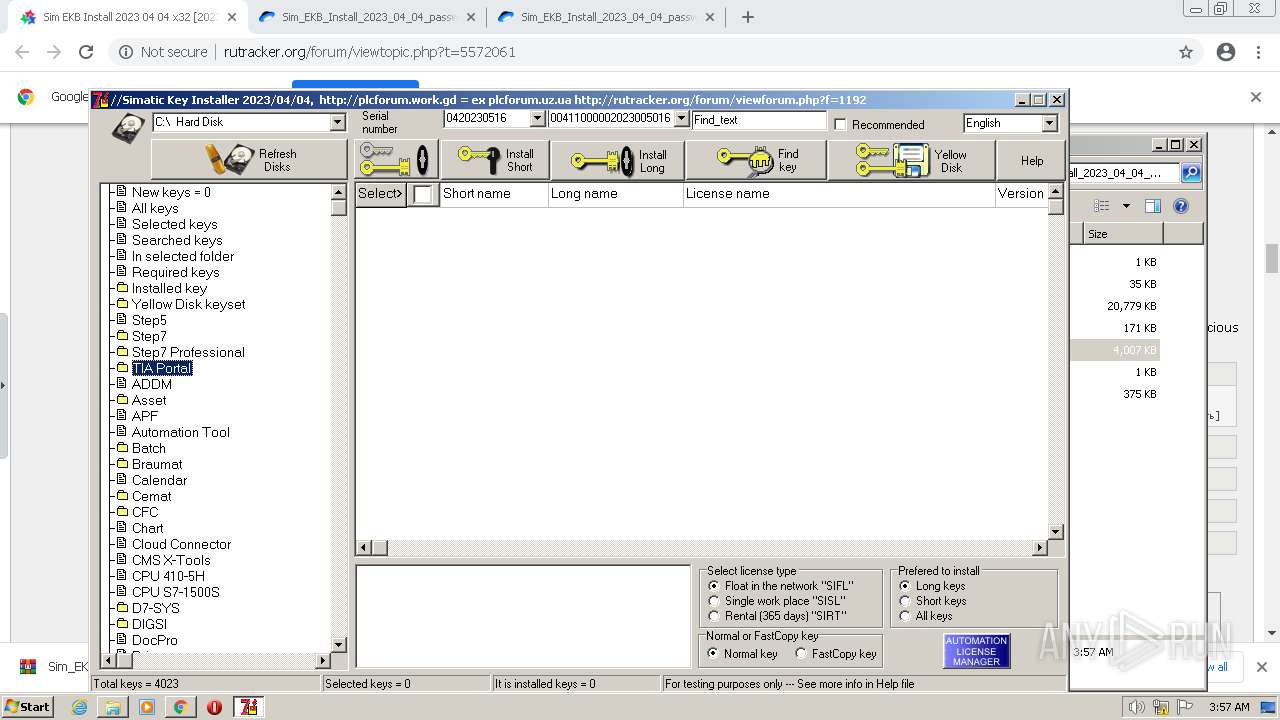Open view options dropdown arrow in Explorer window

point(1126,206)
